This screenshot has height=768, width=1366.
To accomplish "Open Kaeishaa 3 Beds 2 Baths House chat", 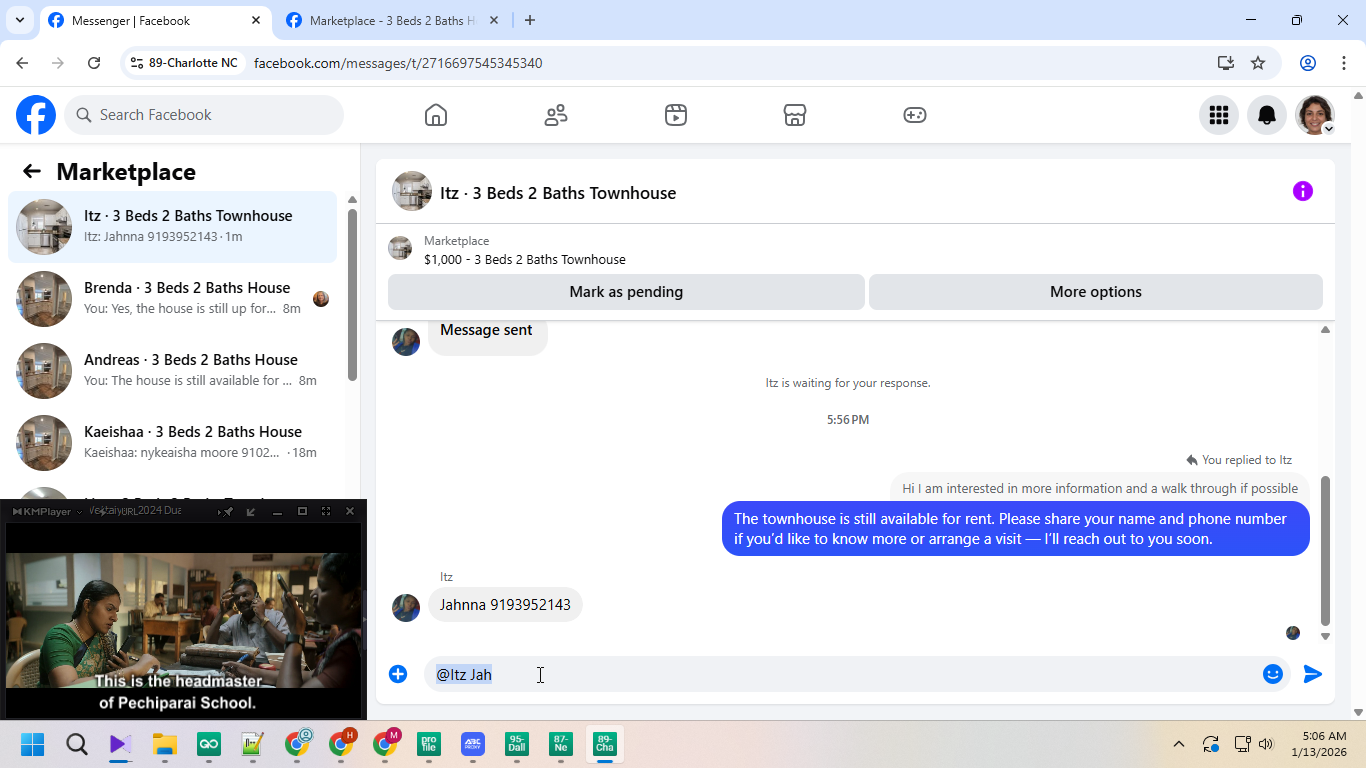I will pos(173,443).
